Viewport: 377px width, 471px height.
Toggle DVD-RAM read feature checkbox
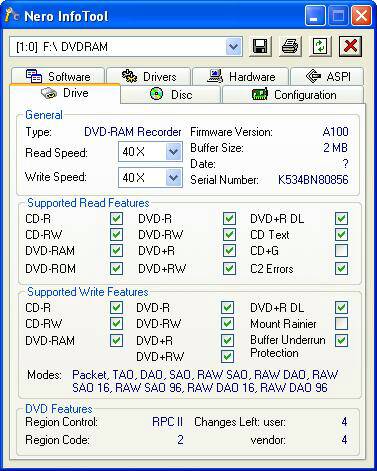coord(116,251)
